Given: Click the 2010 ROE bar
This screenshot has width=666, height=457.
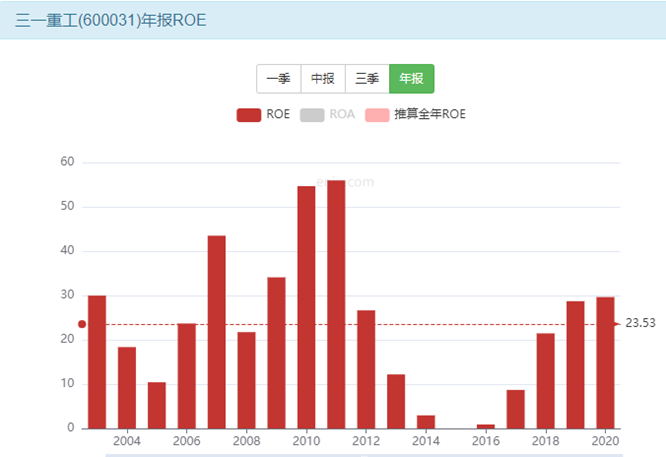Looking at the screenshot, I should coord(306,307).
